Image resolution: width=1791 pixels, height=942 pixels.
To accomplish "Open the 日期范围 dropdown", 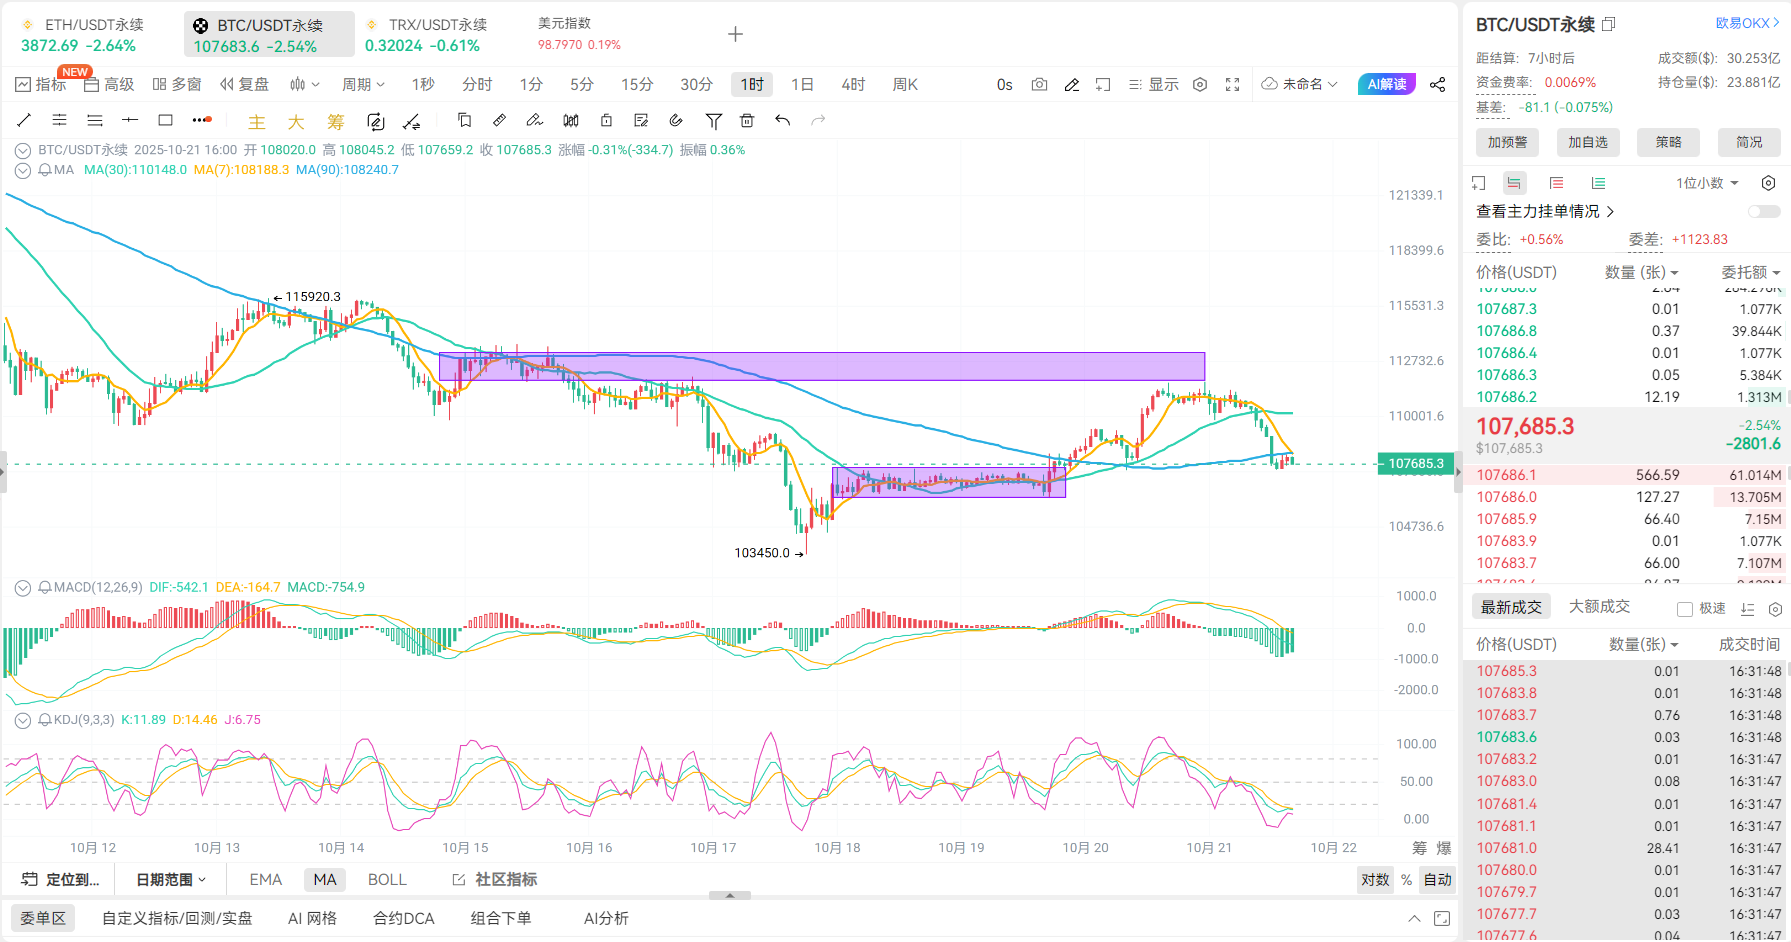I will (x=171, y=879).
